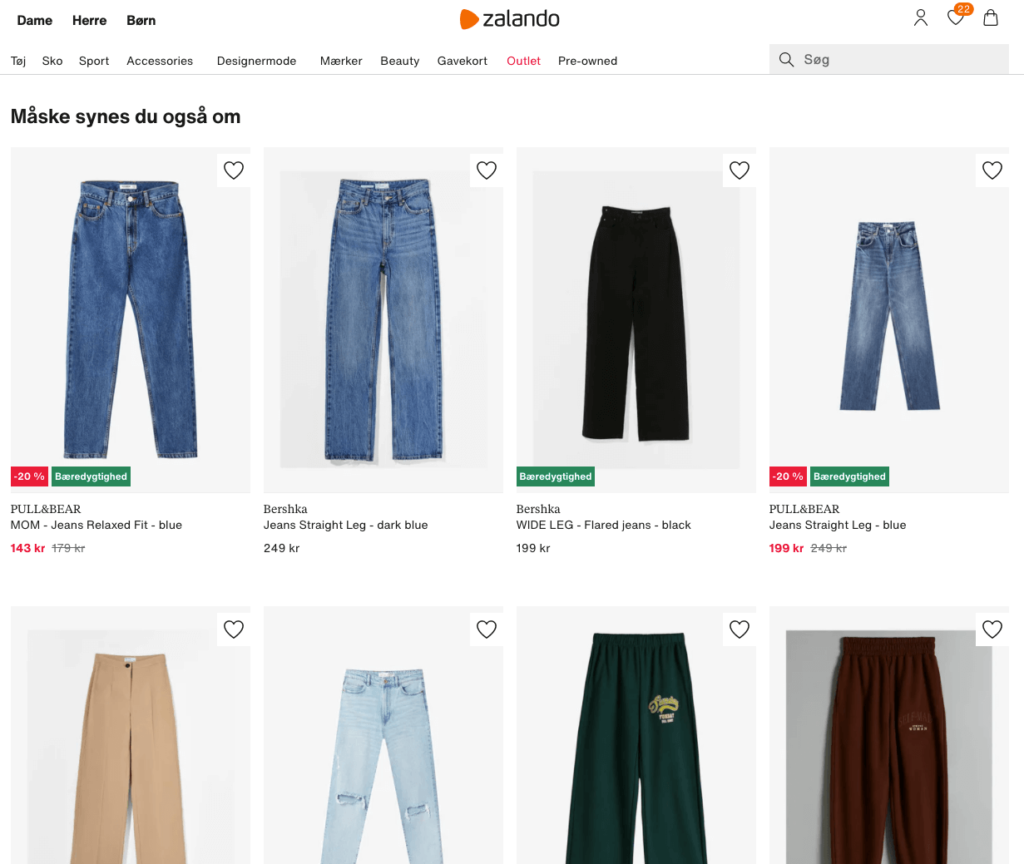Click the heart on the green trousers

tap(739, 629)
